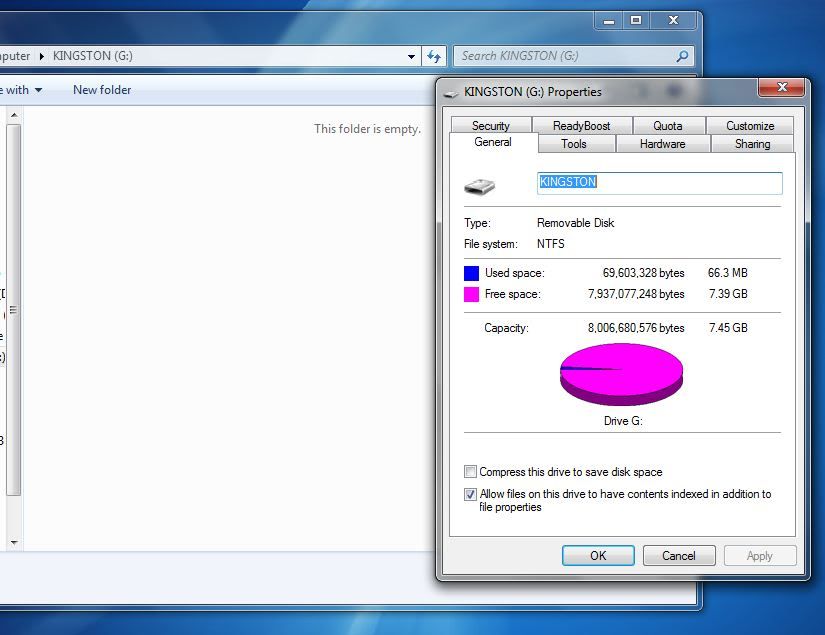Click the drive icon beside the volume name field
Image resolution: width=825 pixels, height=635 pixels.
click(x=479, y=186)
